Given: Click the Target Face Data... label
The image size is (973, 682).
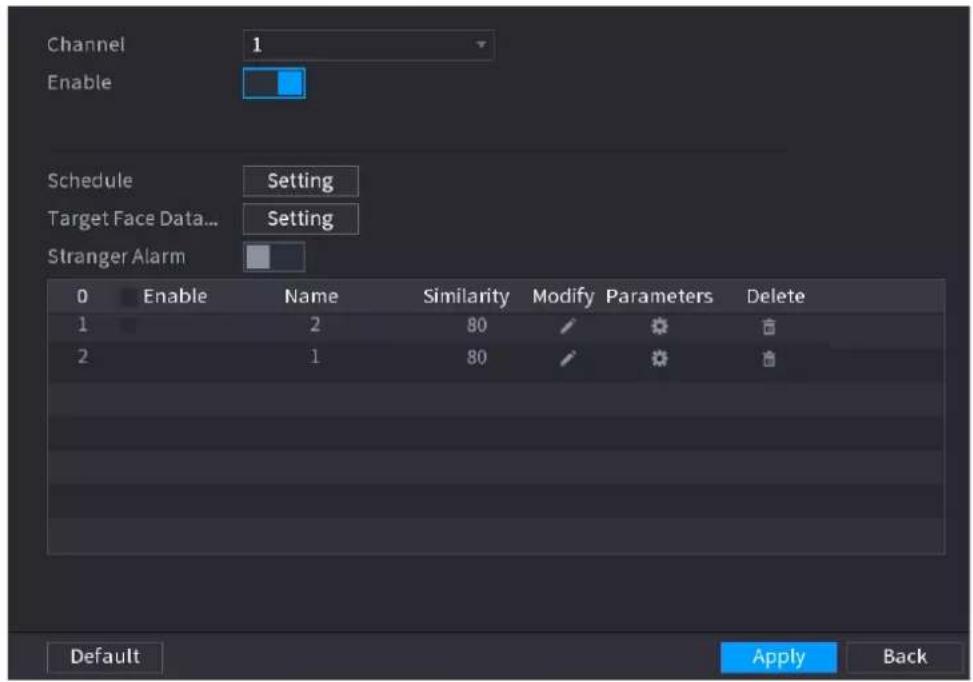Looking at the screenshot, I should [x=133, y=219].
